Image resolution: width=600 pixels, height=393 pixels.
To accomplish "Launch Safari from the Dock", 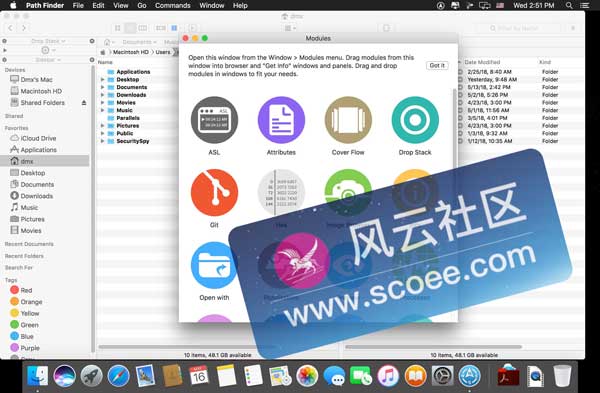I will (x=118, y=376).
